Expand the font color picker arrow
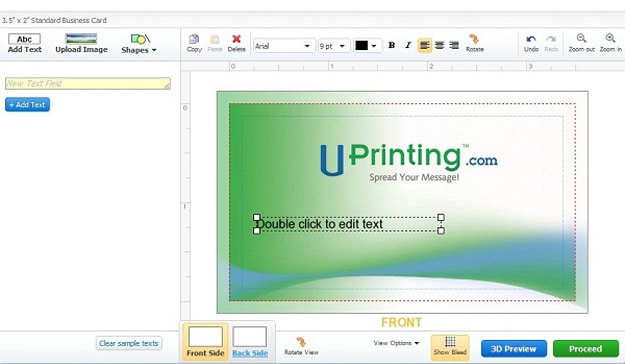The height and width of the screenshot is (364, 625). coord(374,46)
